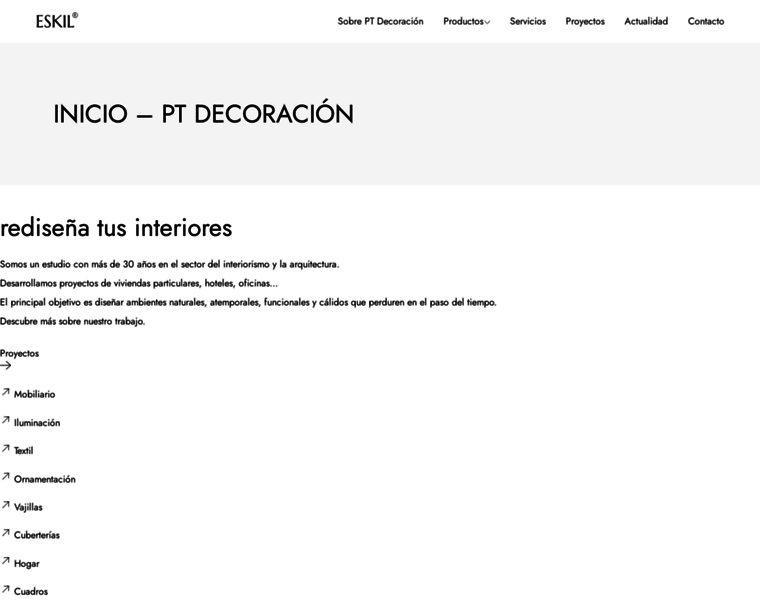The image size is (760, 600).
Task: Click the diagonal arrow icon beside Cuberterías
Action: [x=6, y=533]
